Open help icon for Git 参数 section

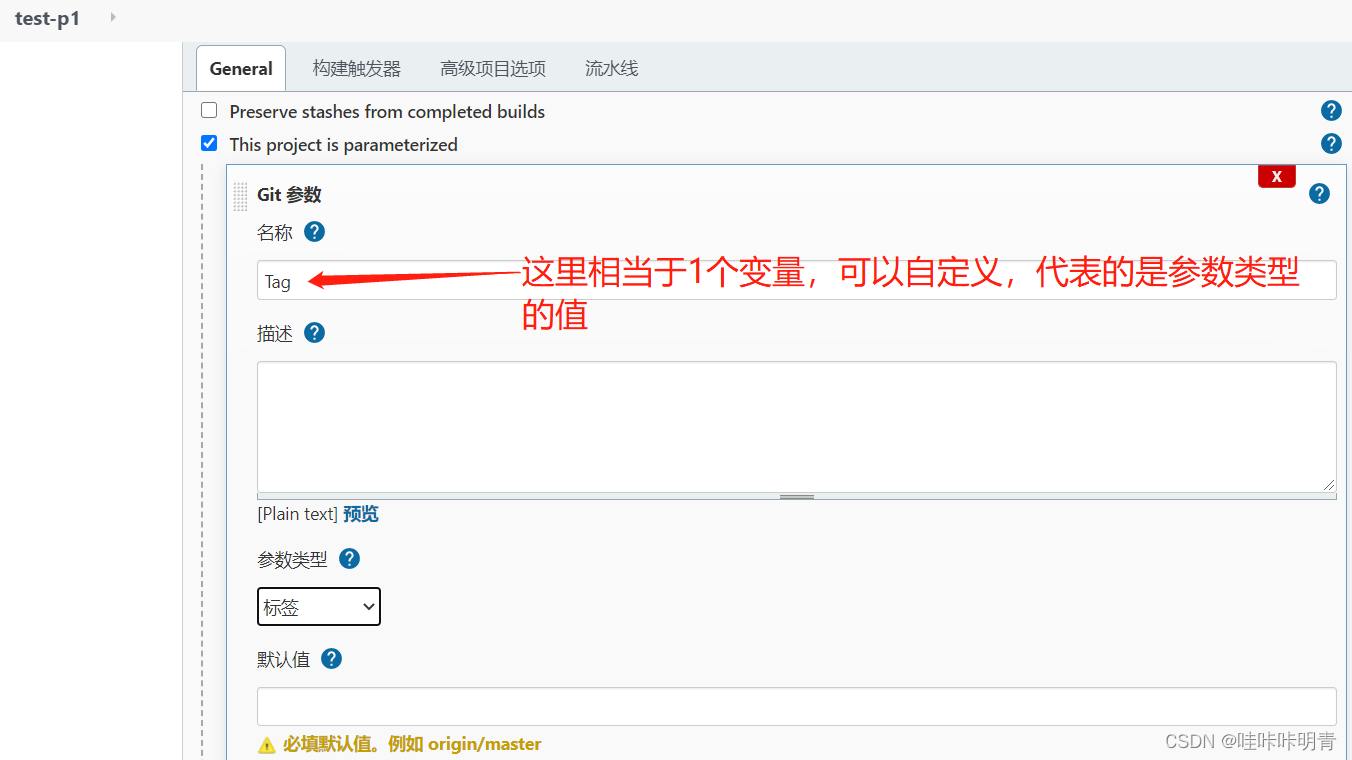click(1319, 194)
